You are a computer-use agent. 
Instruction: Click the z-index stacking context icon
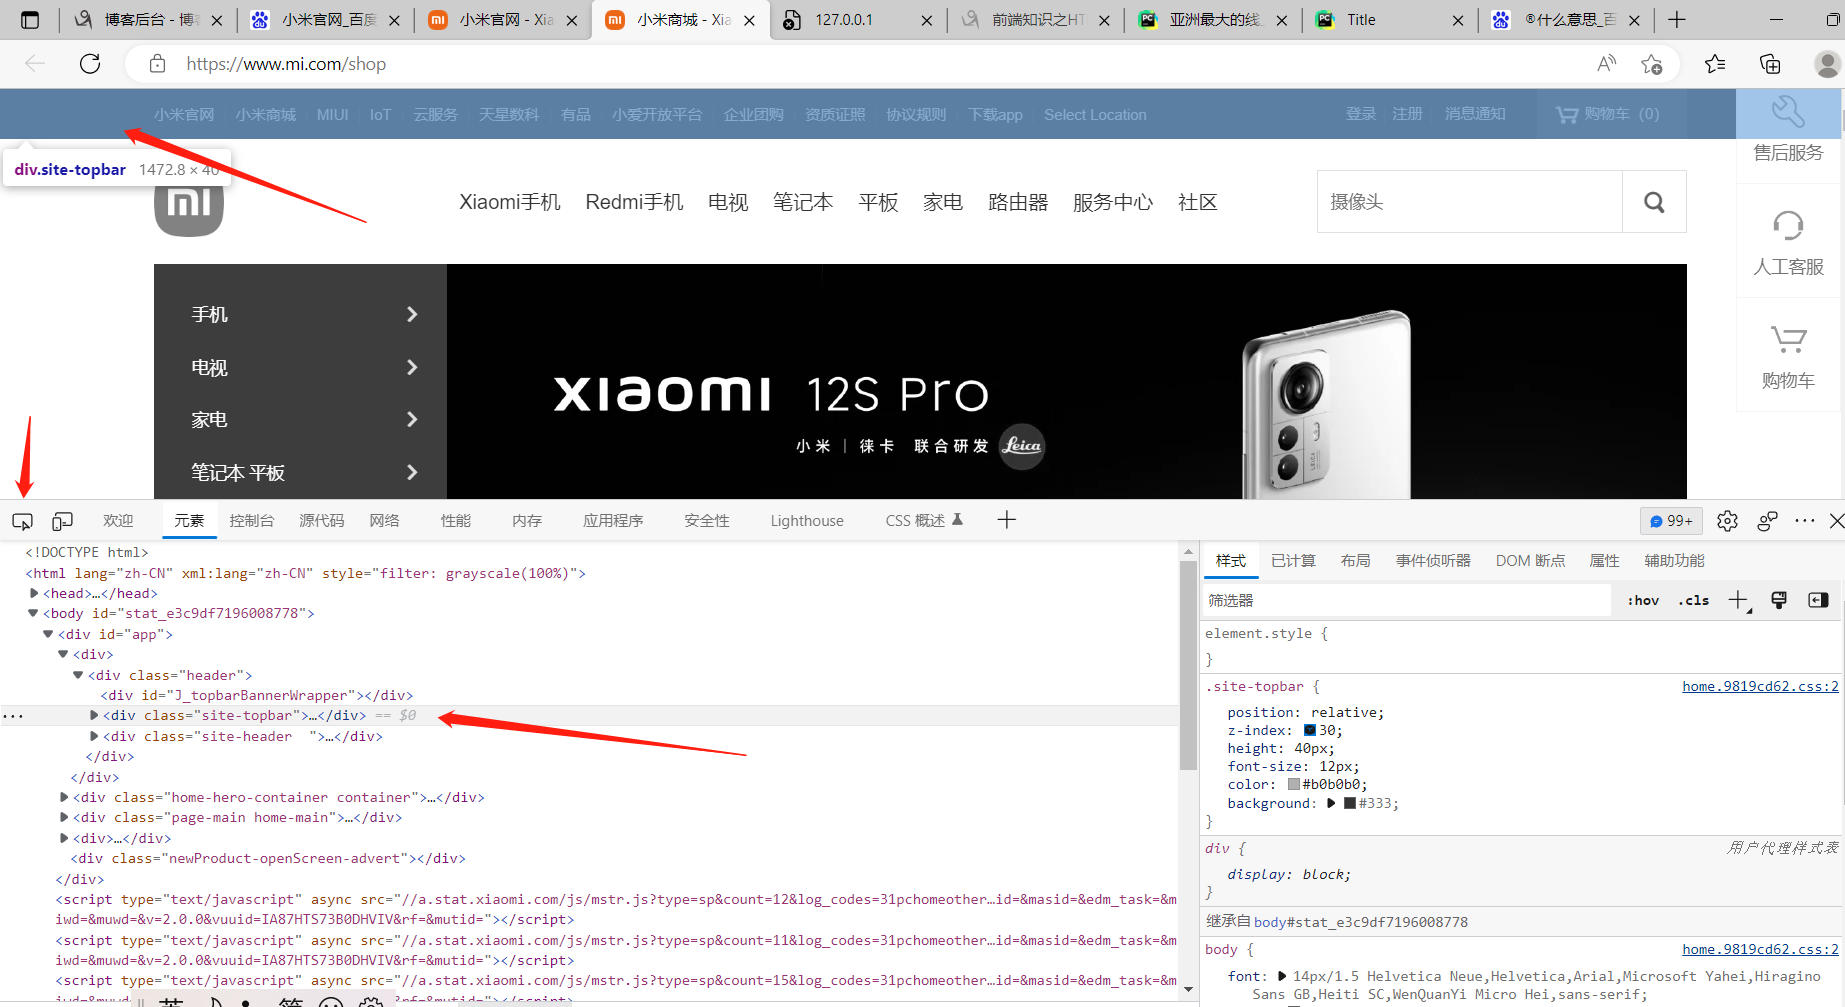[1310, 731]
